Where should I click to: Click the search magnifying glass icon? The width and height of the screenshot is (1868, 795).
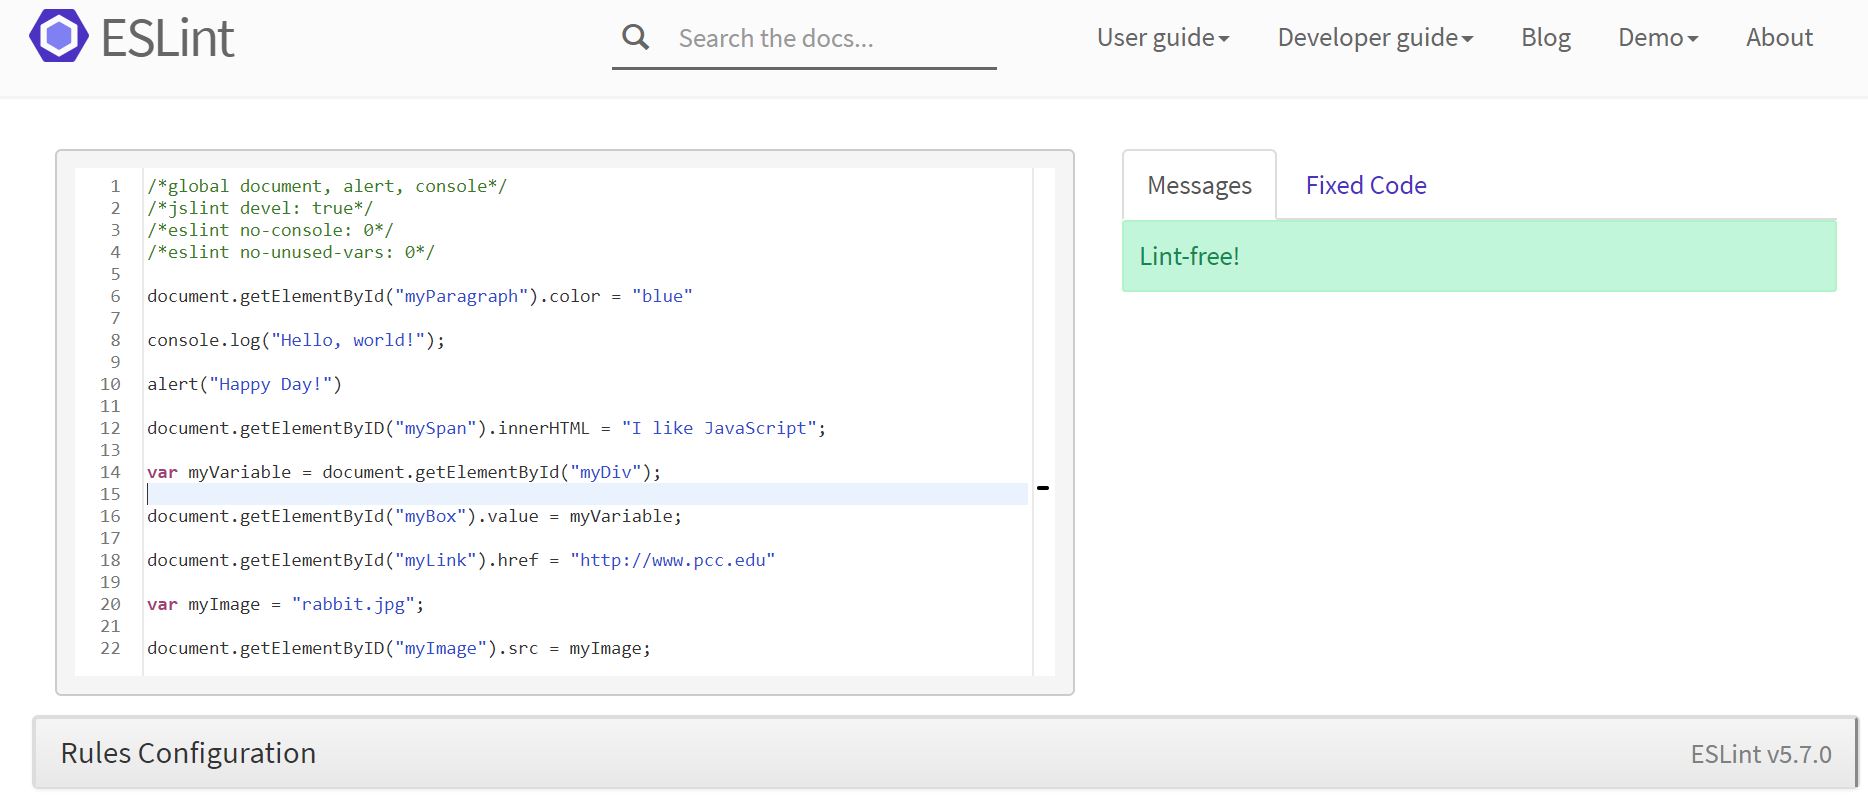(x=635, y=38)
